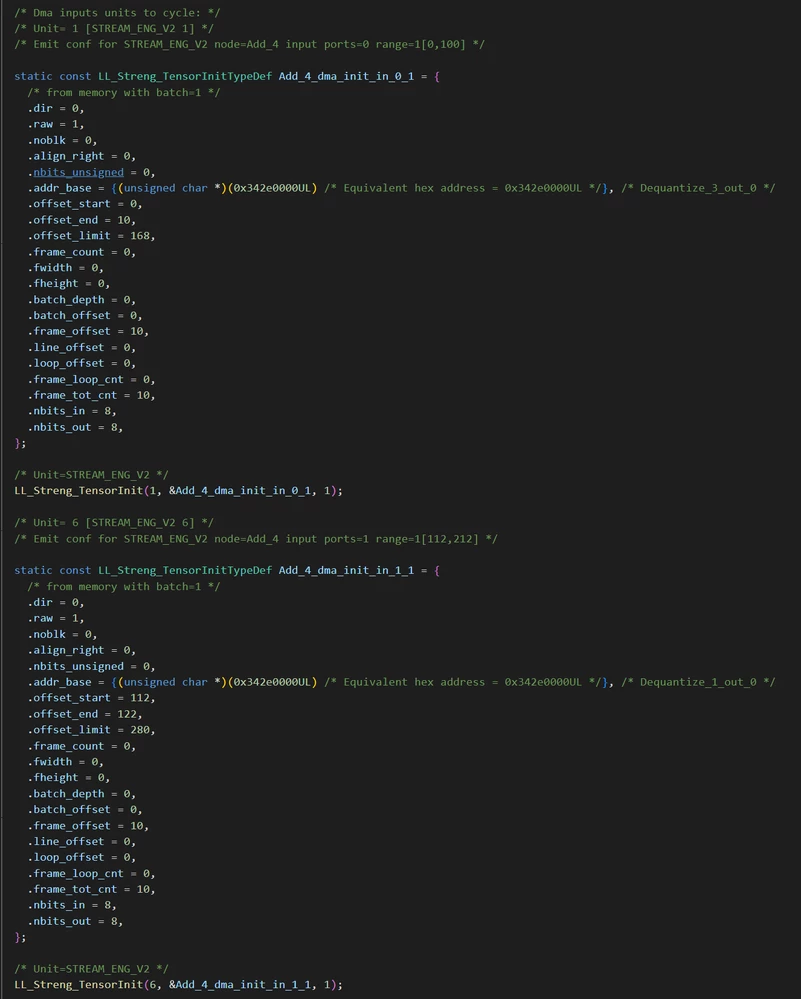Click the 'Dequantize_1_out_0' comment

coord(698,682)
